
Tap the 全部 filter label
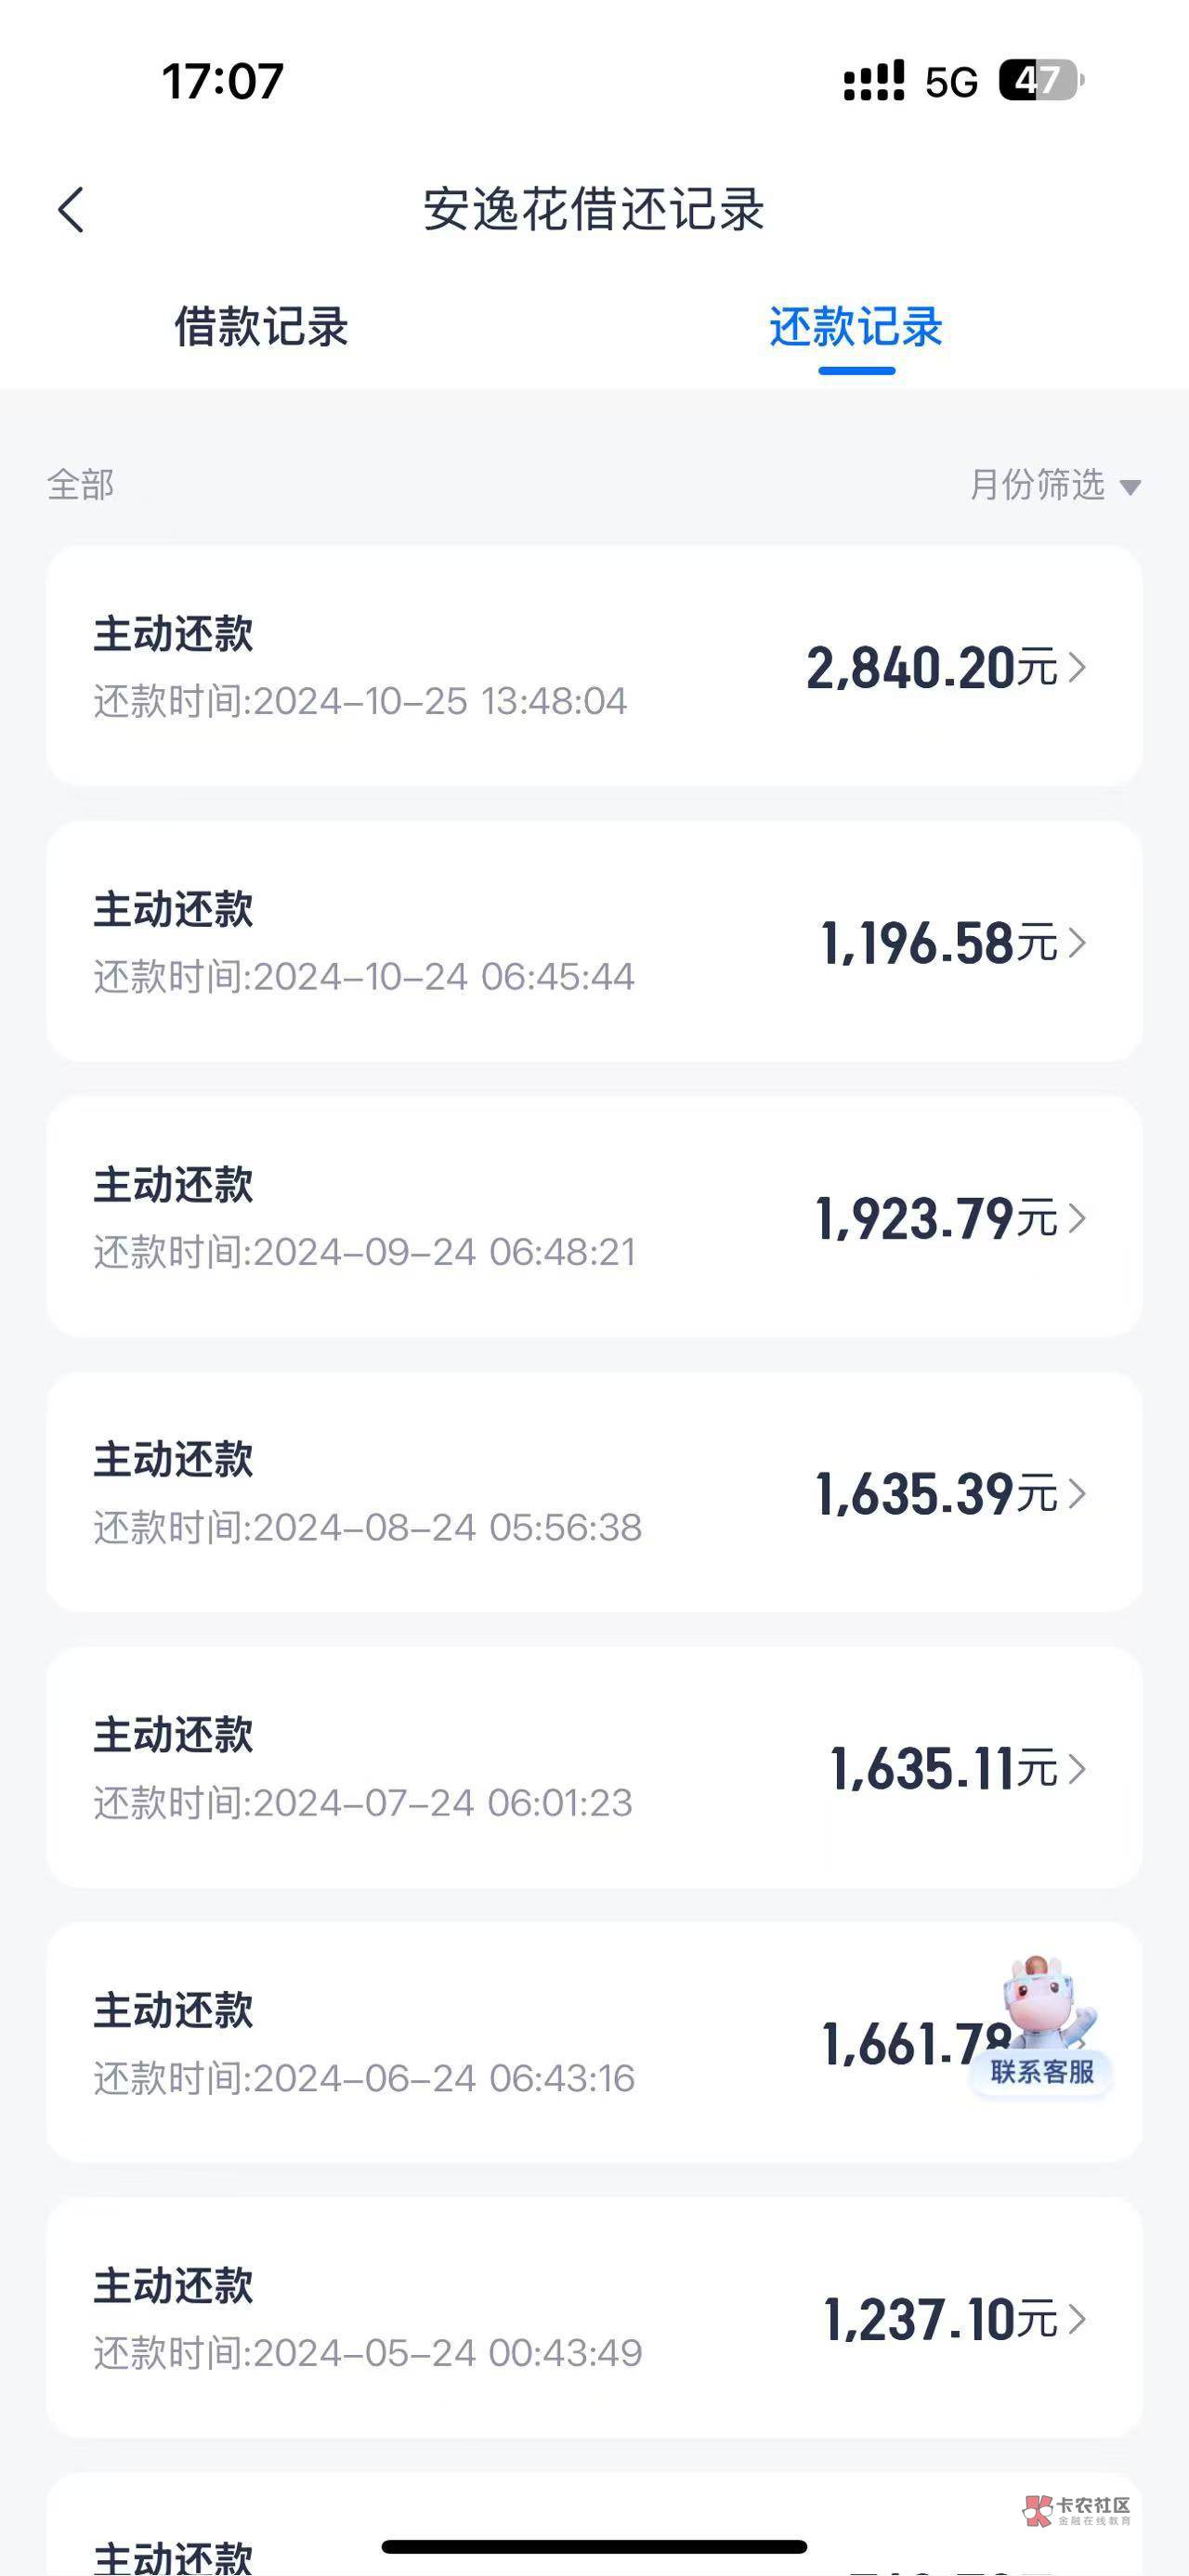[x=81, y=485]
